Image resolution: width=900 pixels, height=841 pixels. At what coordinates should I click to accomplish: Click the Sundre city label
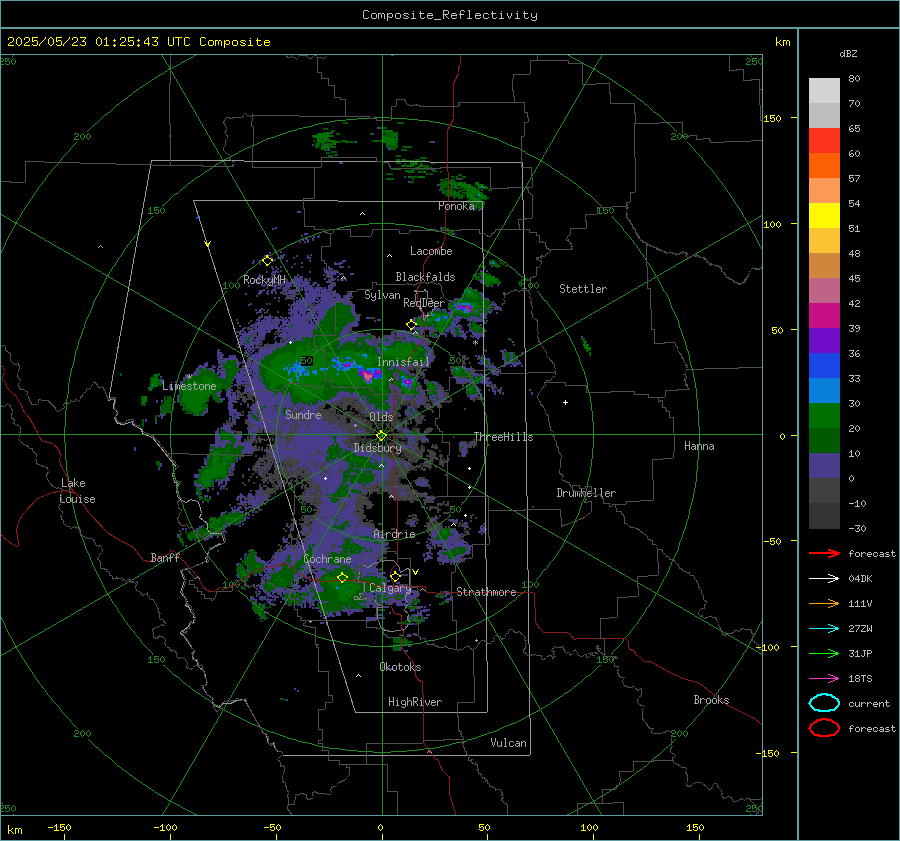point(303,414)
